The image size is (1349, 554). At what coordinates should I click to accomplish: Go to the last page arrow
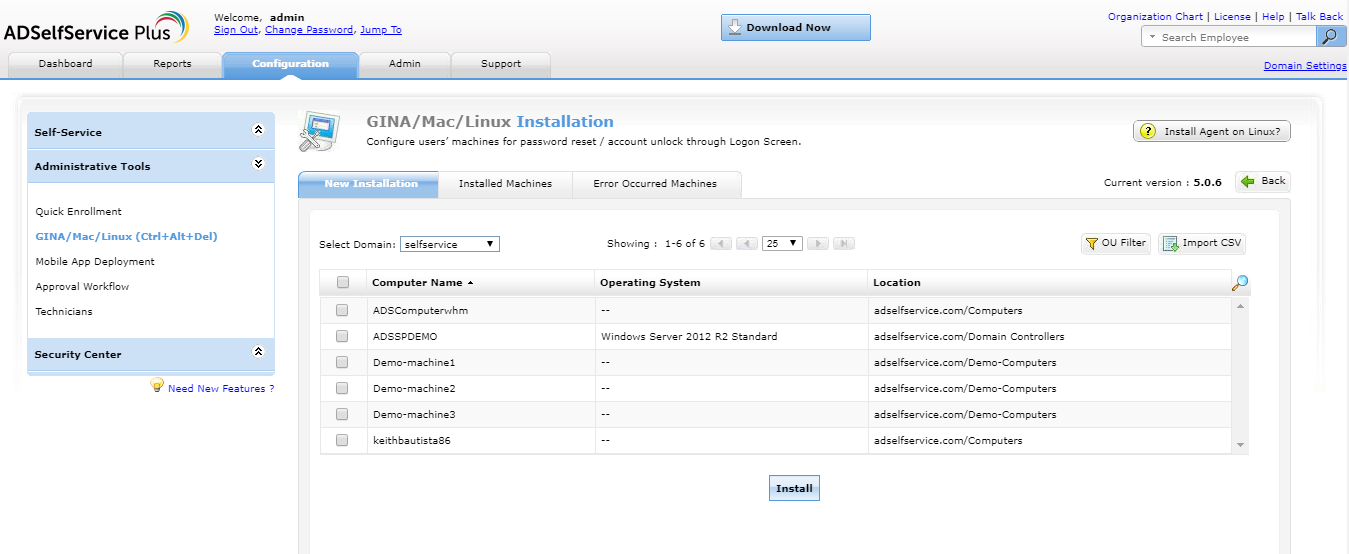point(843,244)
